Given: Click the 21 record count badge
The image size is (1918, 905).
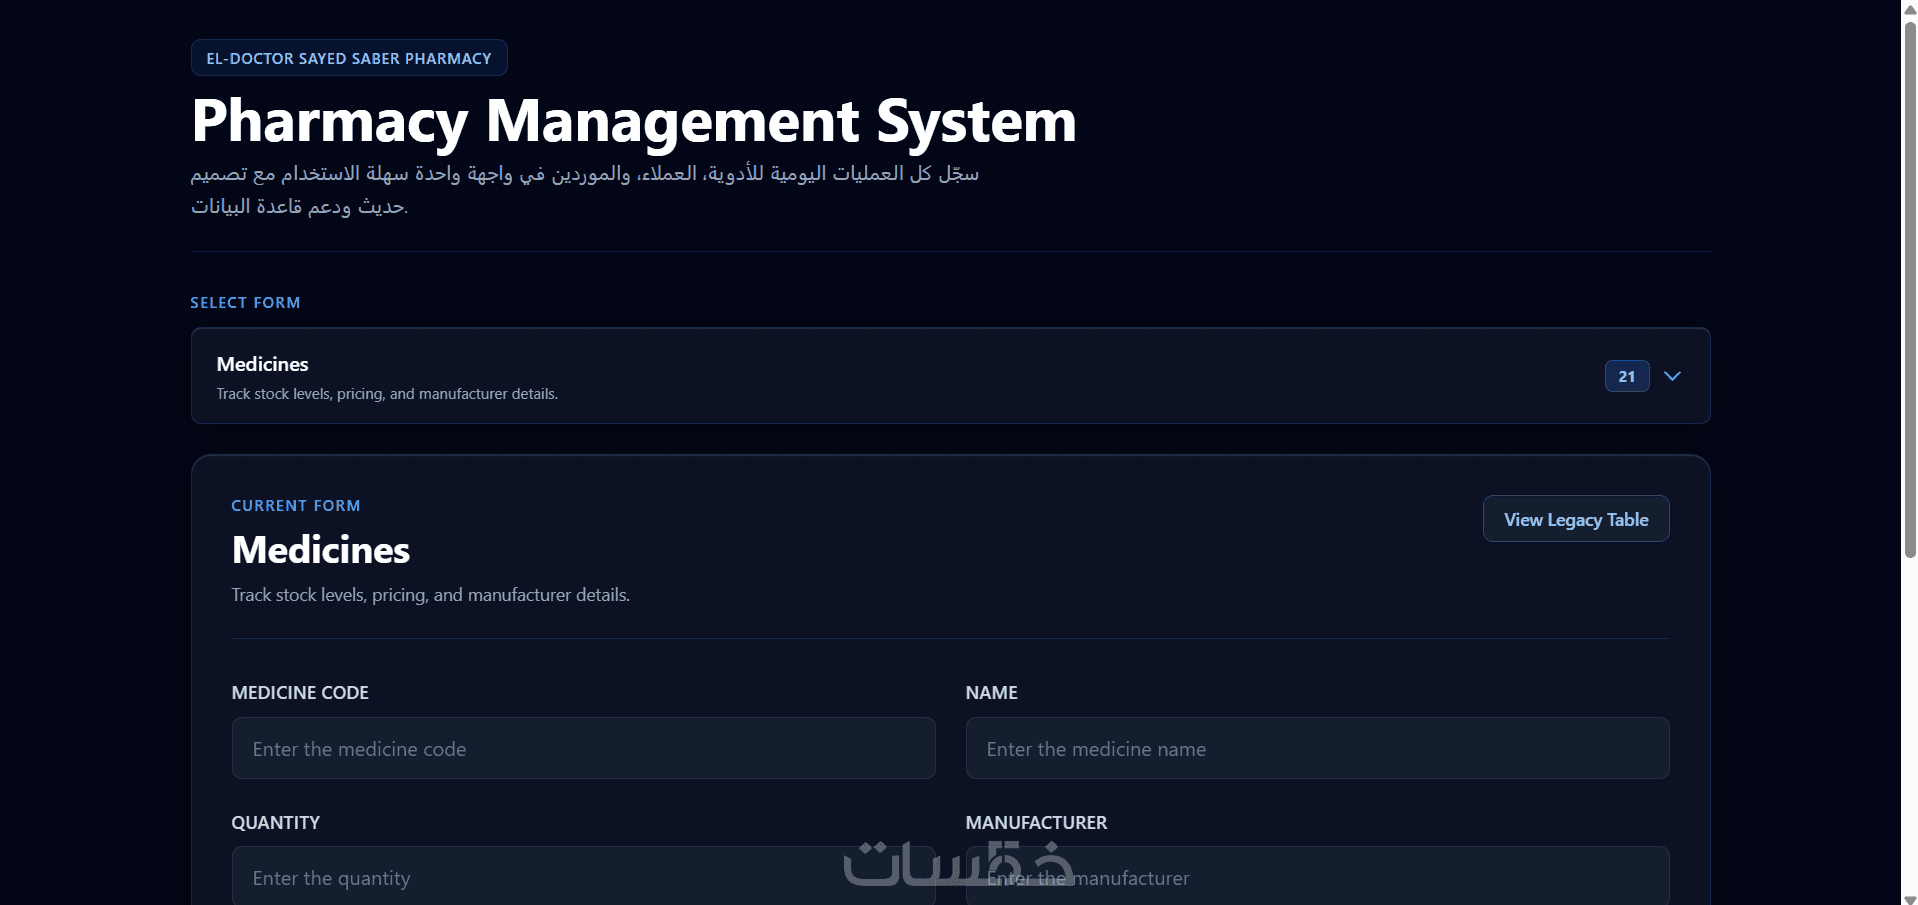Looking at the screenshot, I should pos(1627,376).
